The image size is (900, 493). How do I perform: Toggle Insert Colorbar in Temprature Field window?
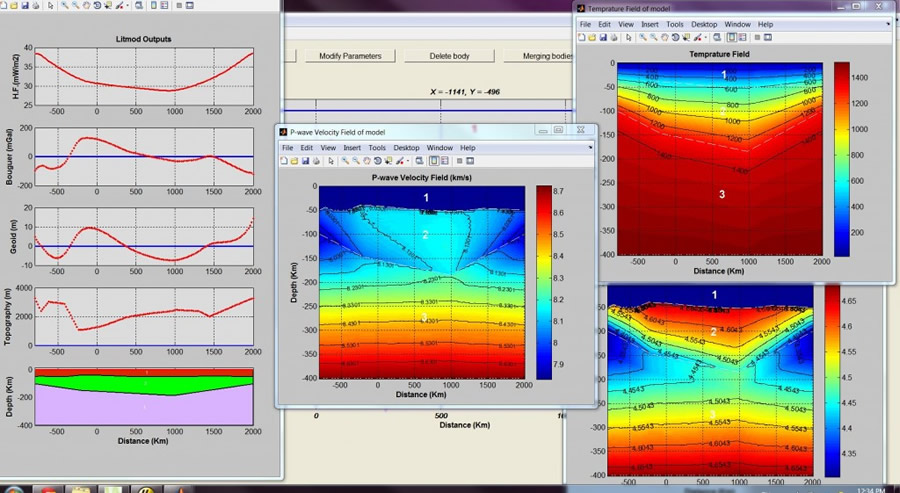tap(731, 37)
